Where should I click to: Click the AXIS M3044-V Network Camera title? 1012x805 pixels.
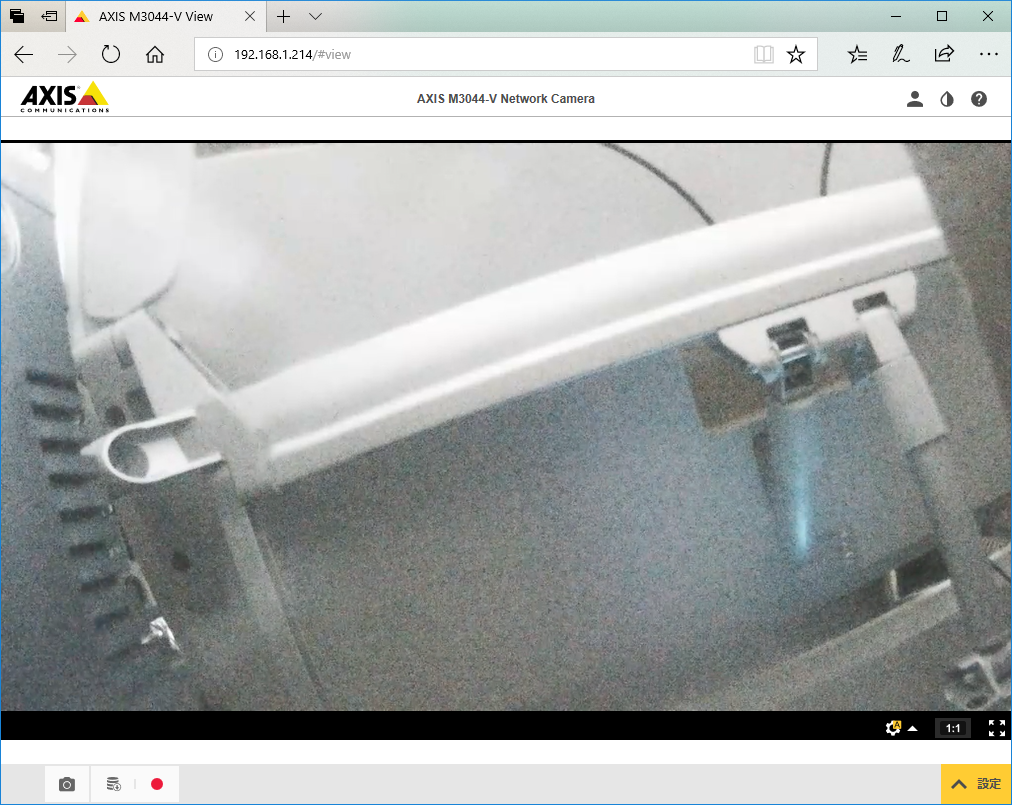[x=506, y=99]
